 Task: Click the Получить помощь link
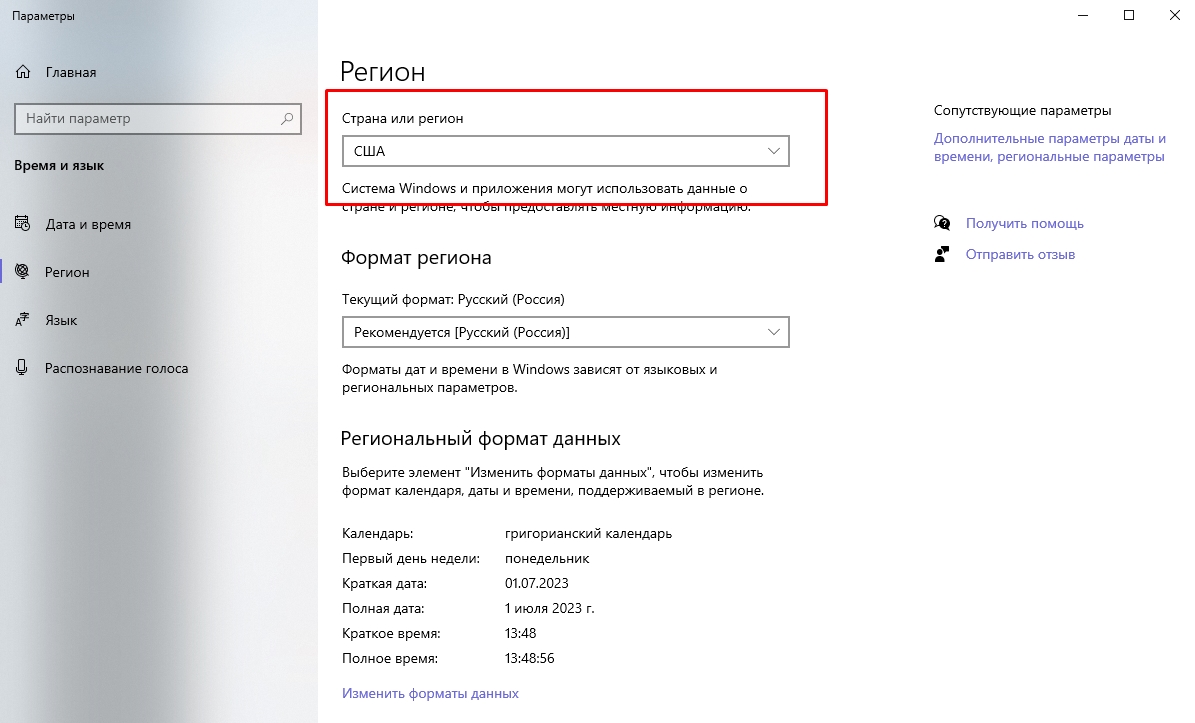(1024, 223)
